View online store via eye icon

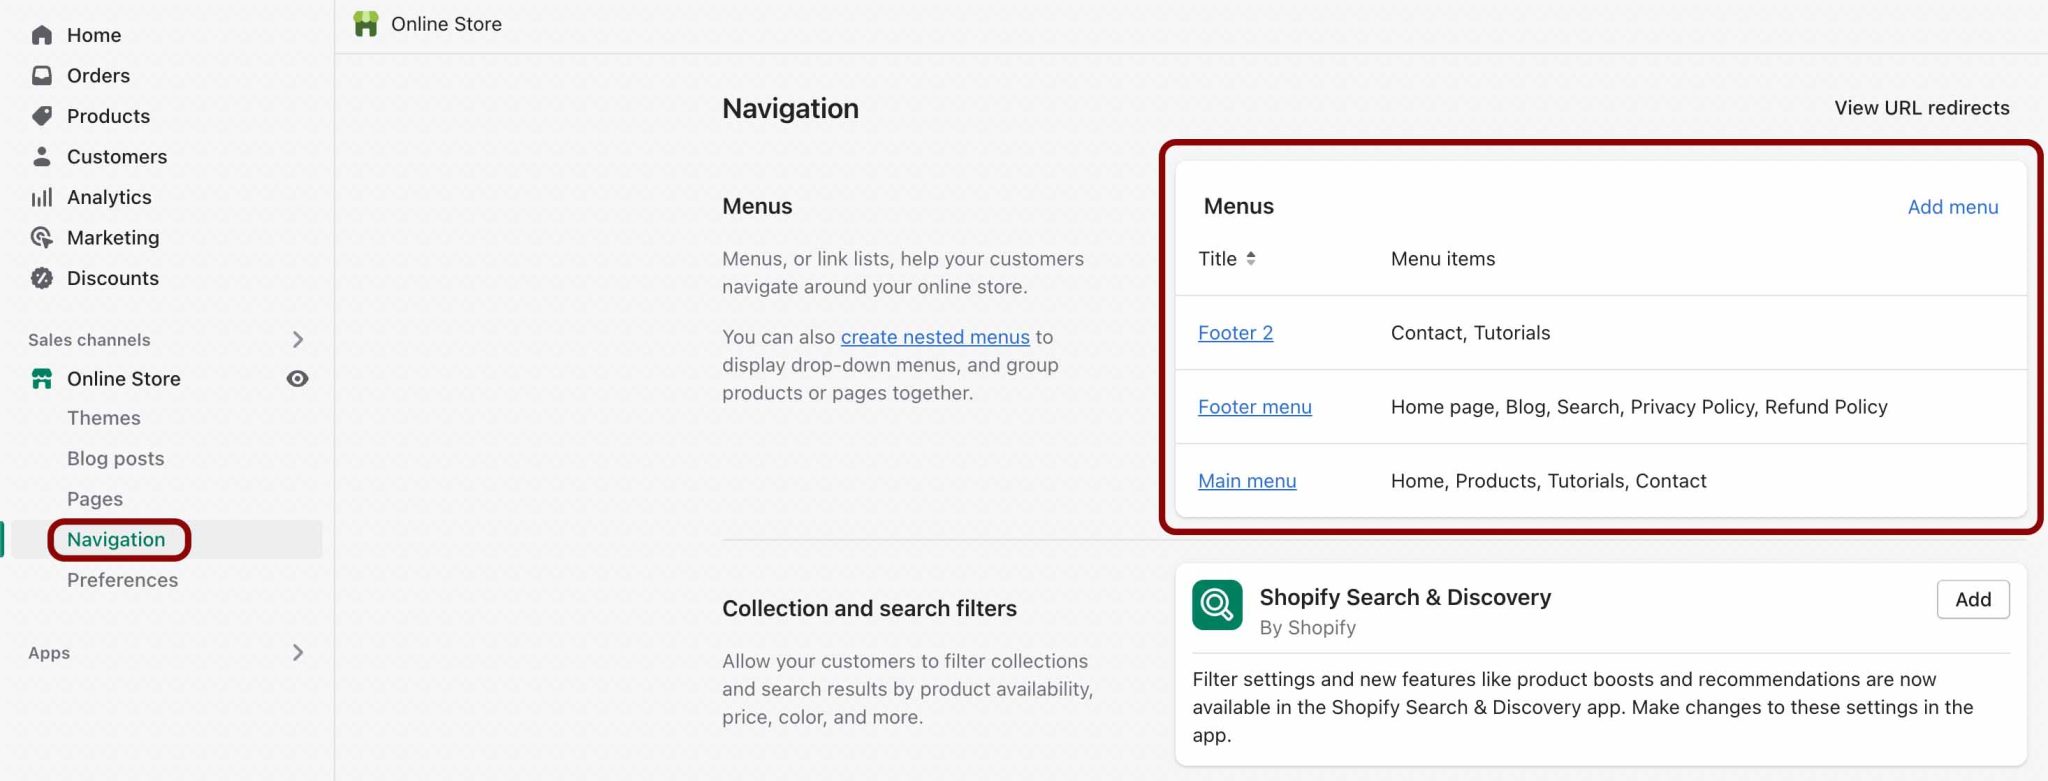[297, 379]
